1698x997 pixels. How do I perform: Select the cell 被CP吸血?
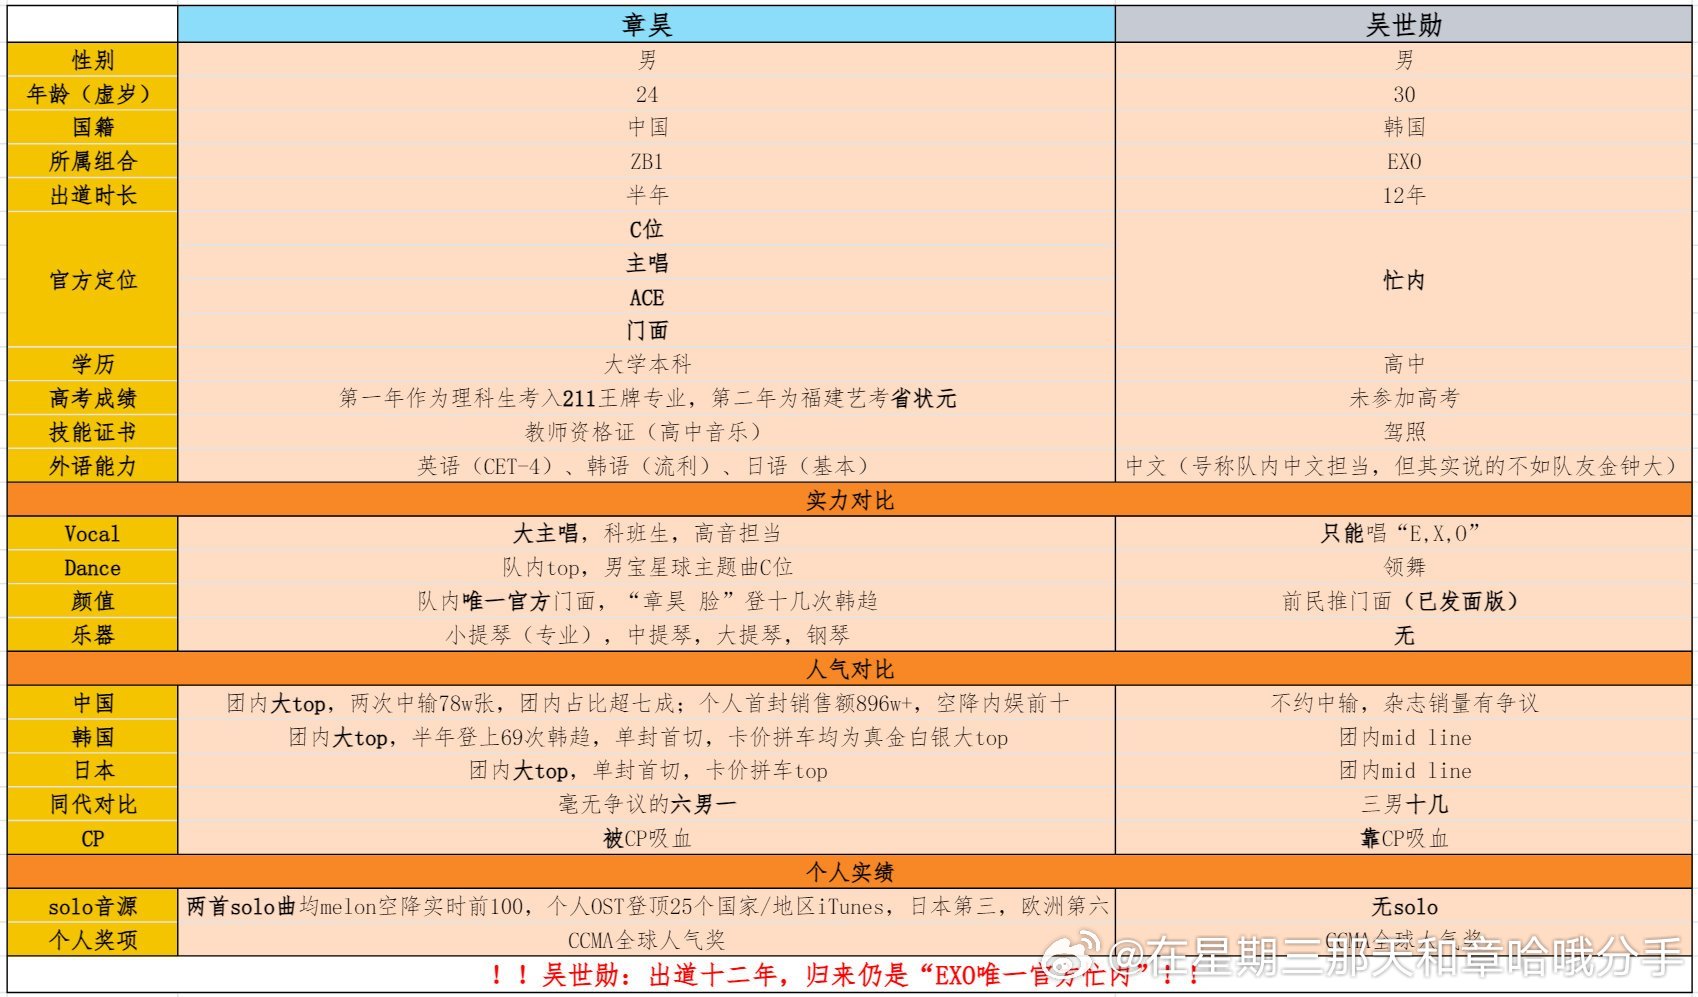(646, 838)
